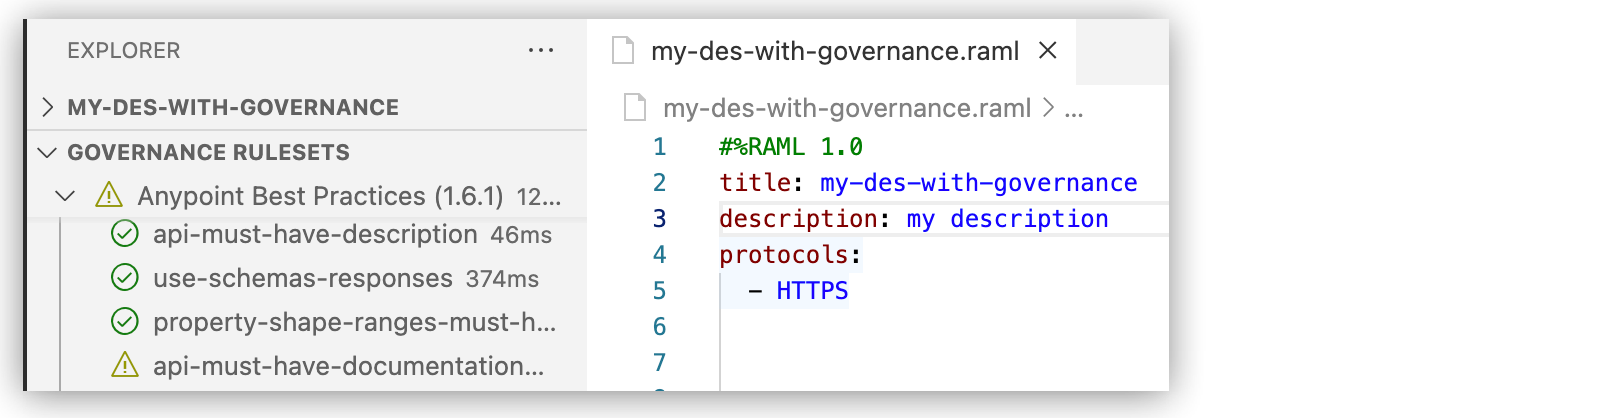Click green check icon for use-schemas-responses
Viewport: 1614px width, 418px height.
tap(124, 277)
